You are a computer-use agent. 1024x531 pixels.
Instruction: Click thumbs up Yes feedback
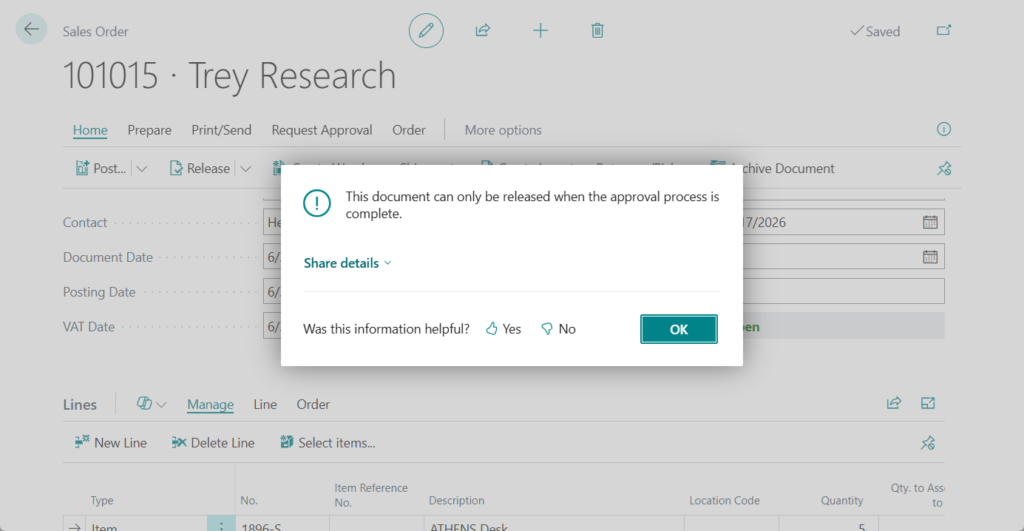[503, 329]
